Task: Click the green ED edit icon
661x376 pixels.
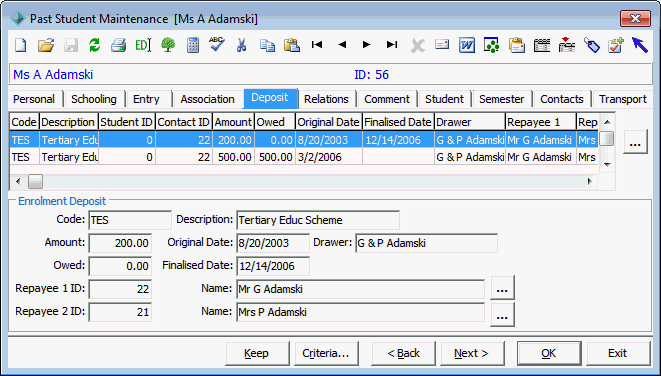Action: pos(143,45)
